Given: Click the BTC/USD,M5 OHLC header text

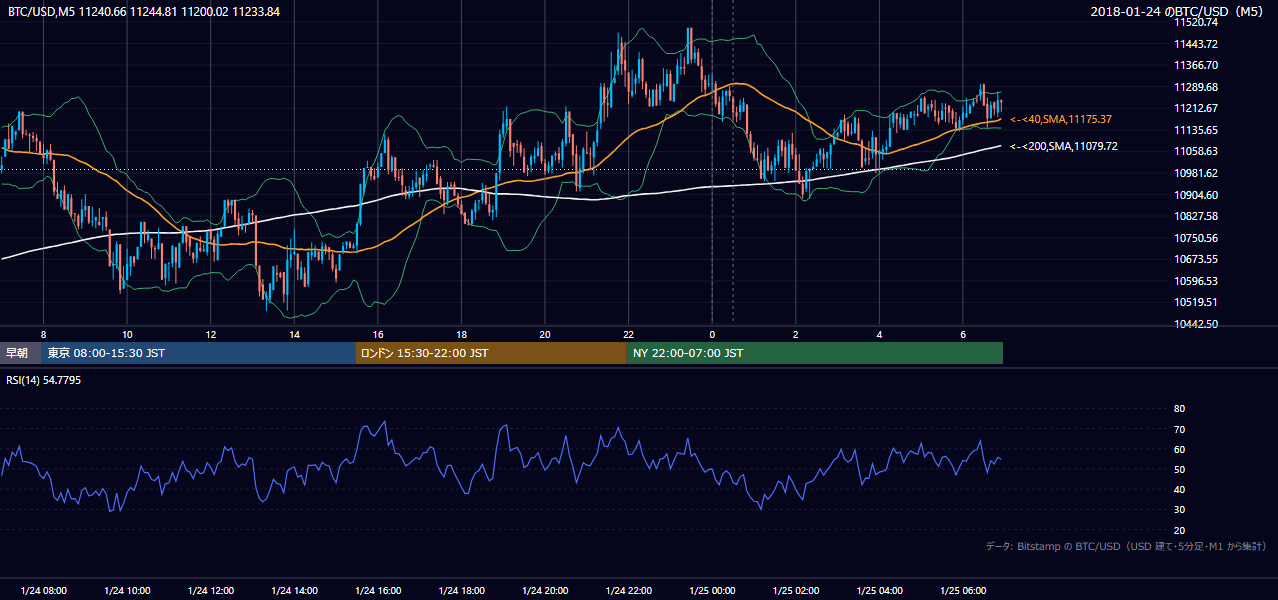Looking at the screenshot, I should point(144,11).
